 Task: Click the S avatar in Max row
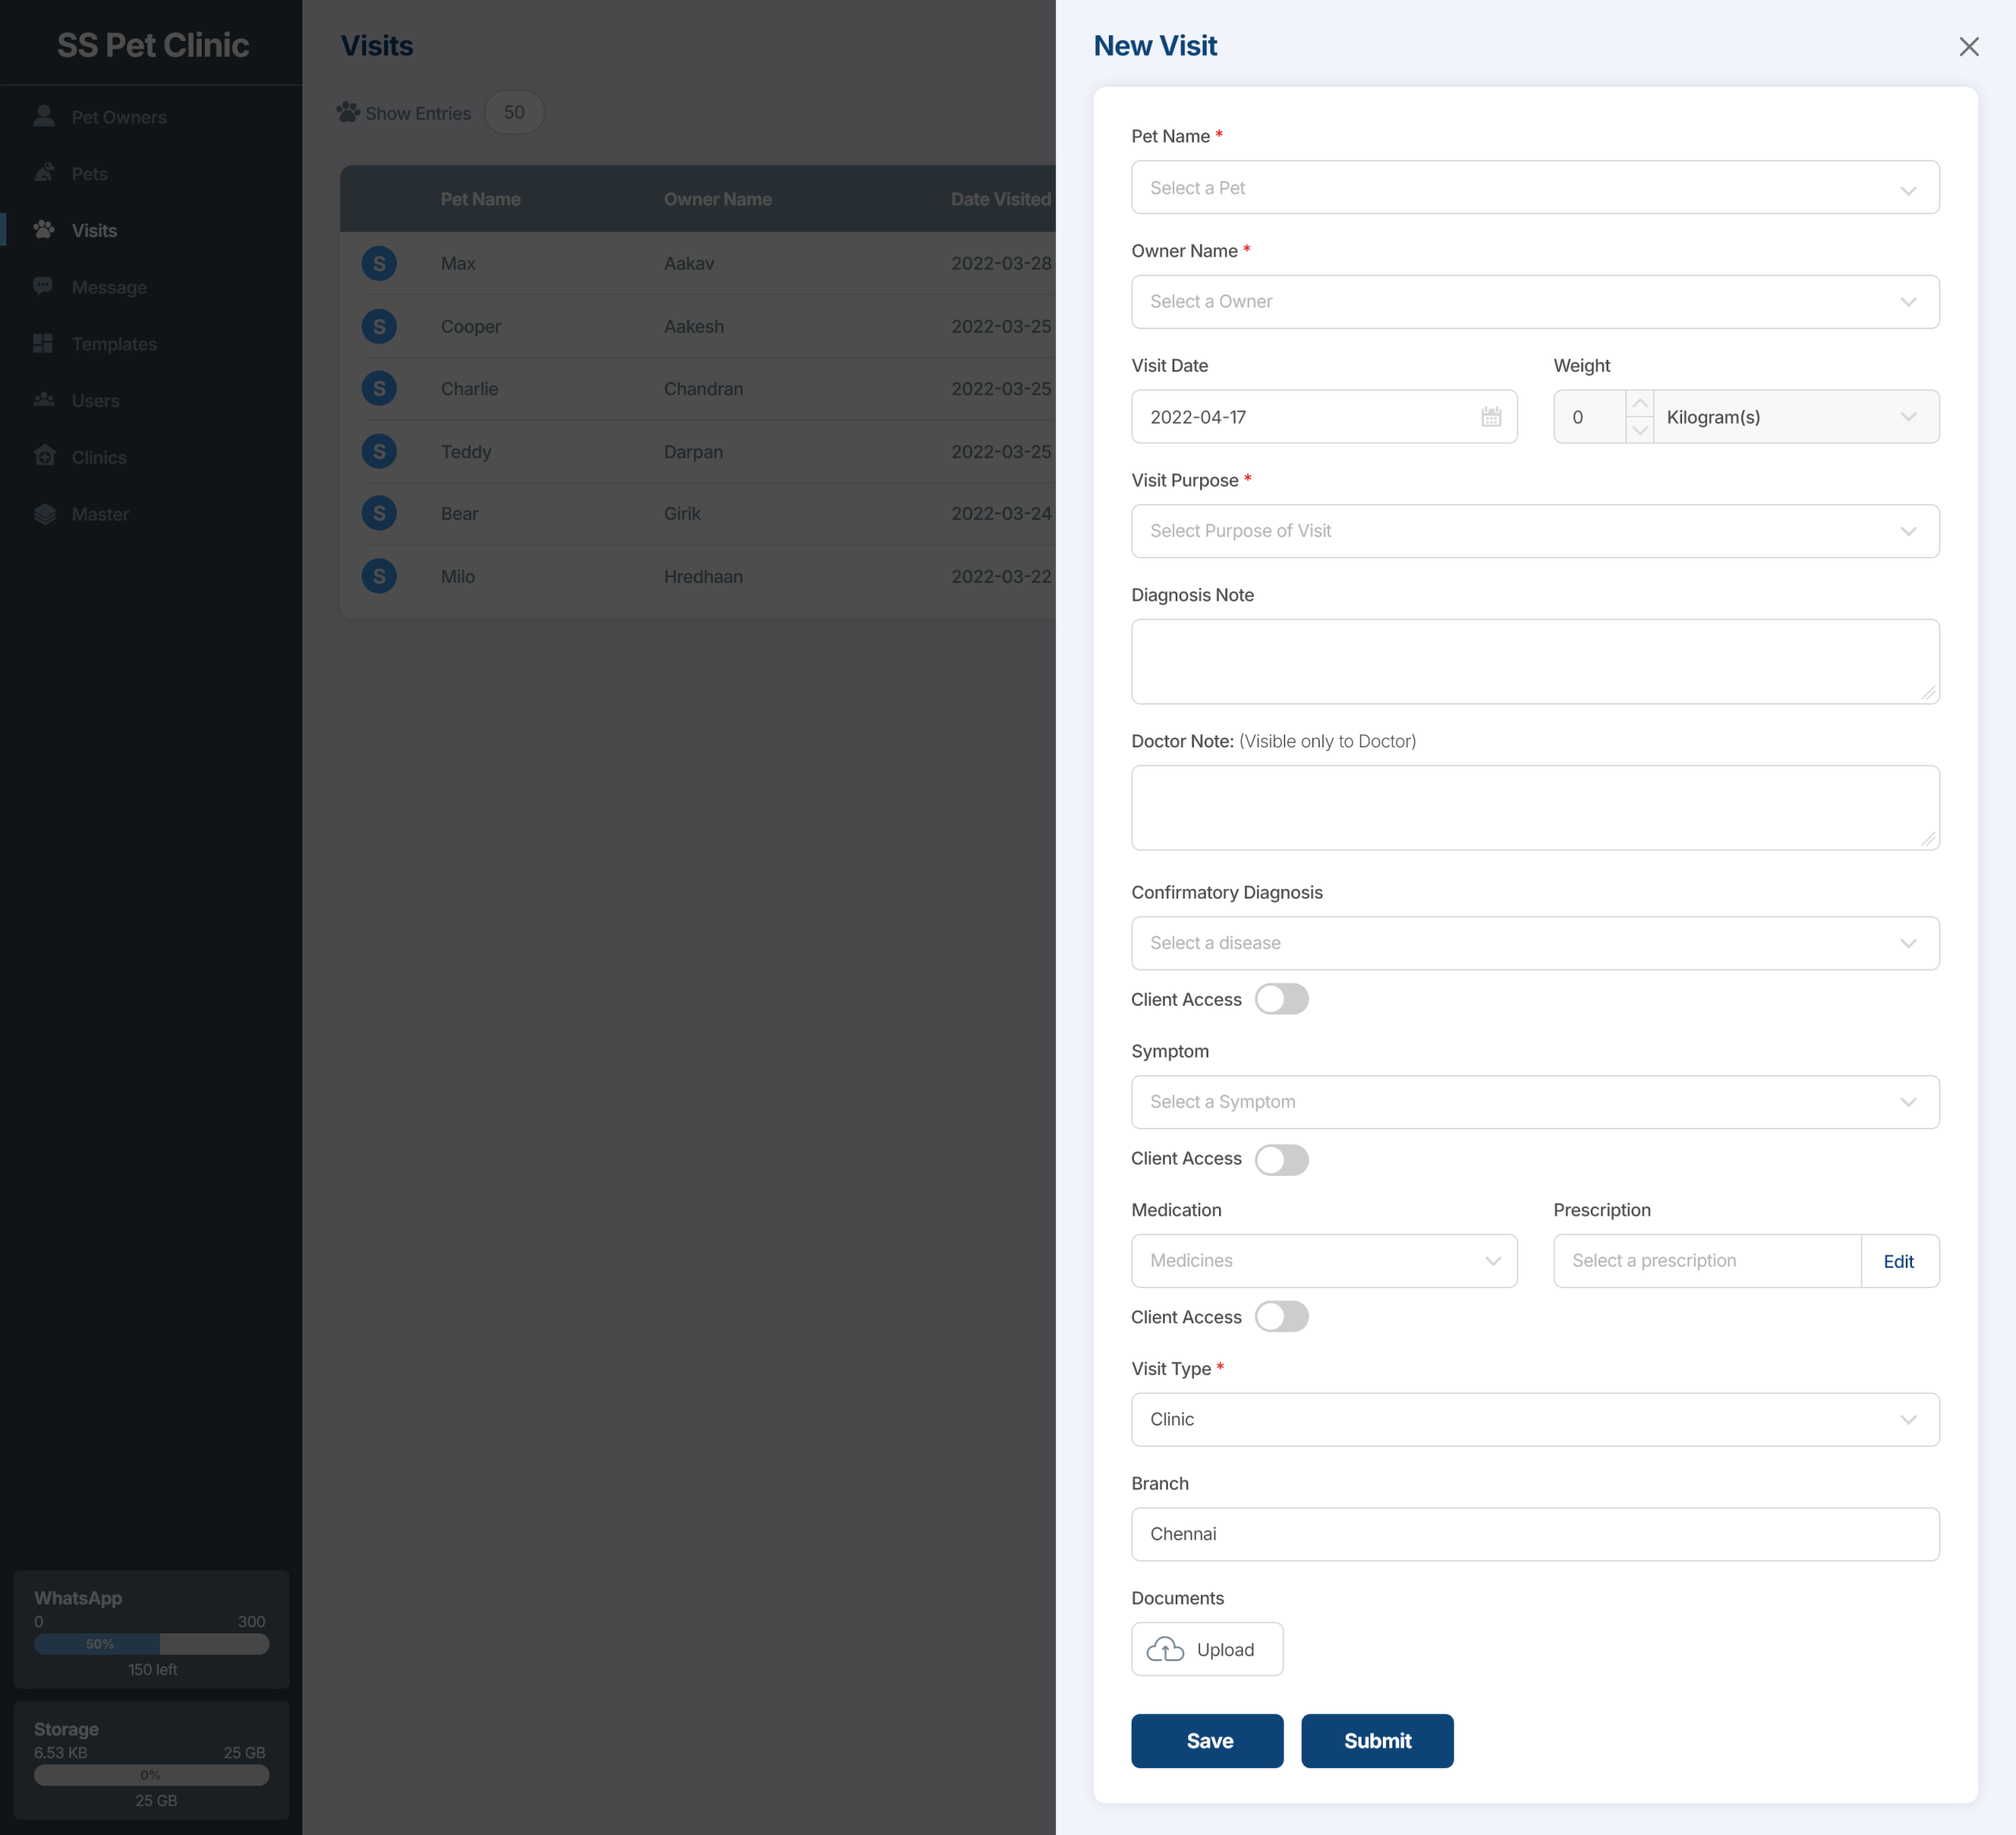coord(379,263)
